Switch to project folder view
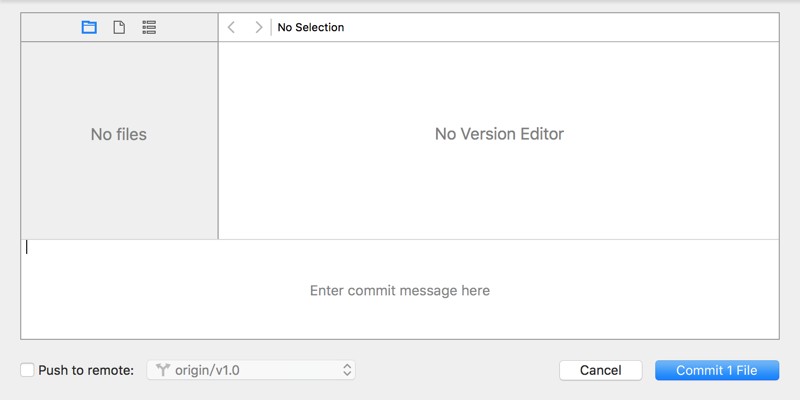The image size is (800, 400). point(89,28)
